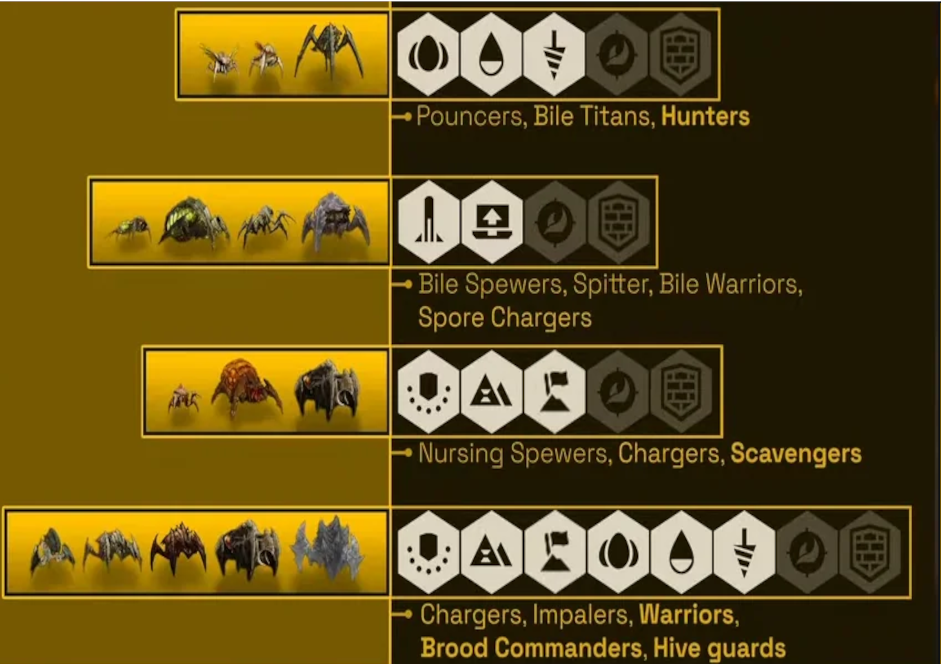Select the Spore Chargers text
The image size is (941, 664).
point(505,318)
